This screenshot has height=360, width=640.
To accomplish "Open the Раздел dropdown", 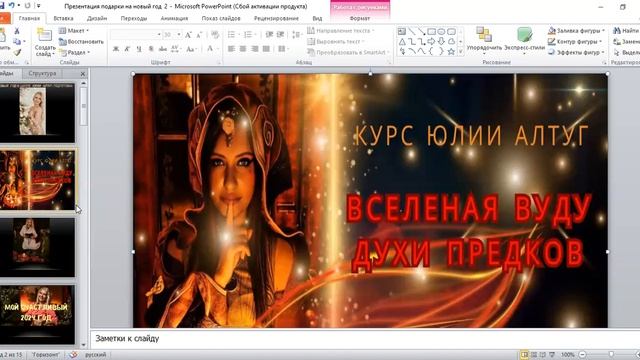I will point(74,52).
